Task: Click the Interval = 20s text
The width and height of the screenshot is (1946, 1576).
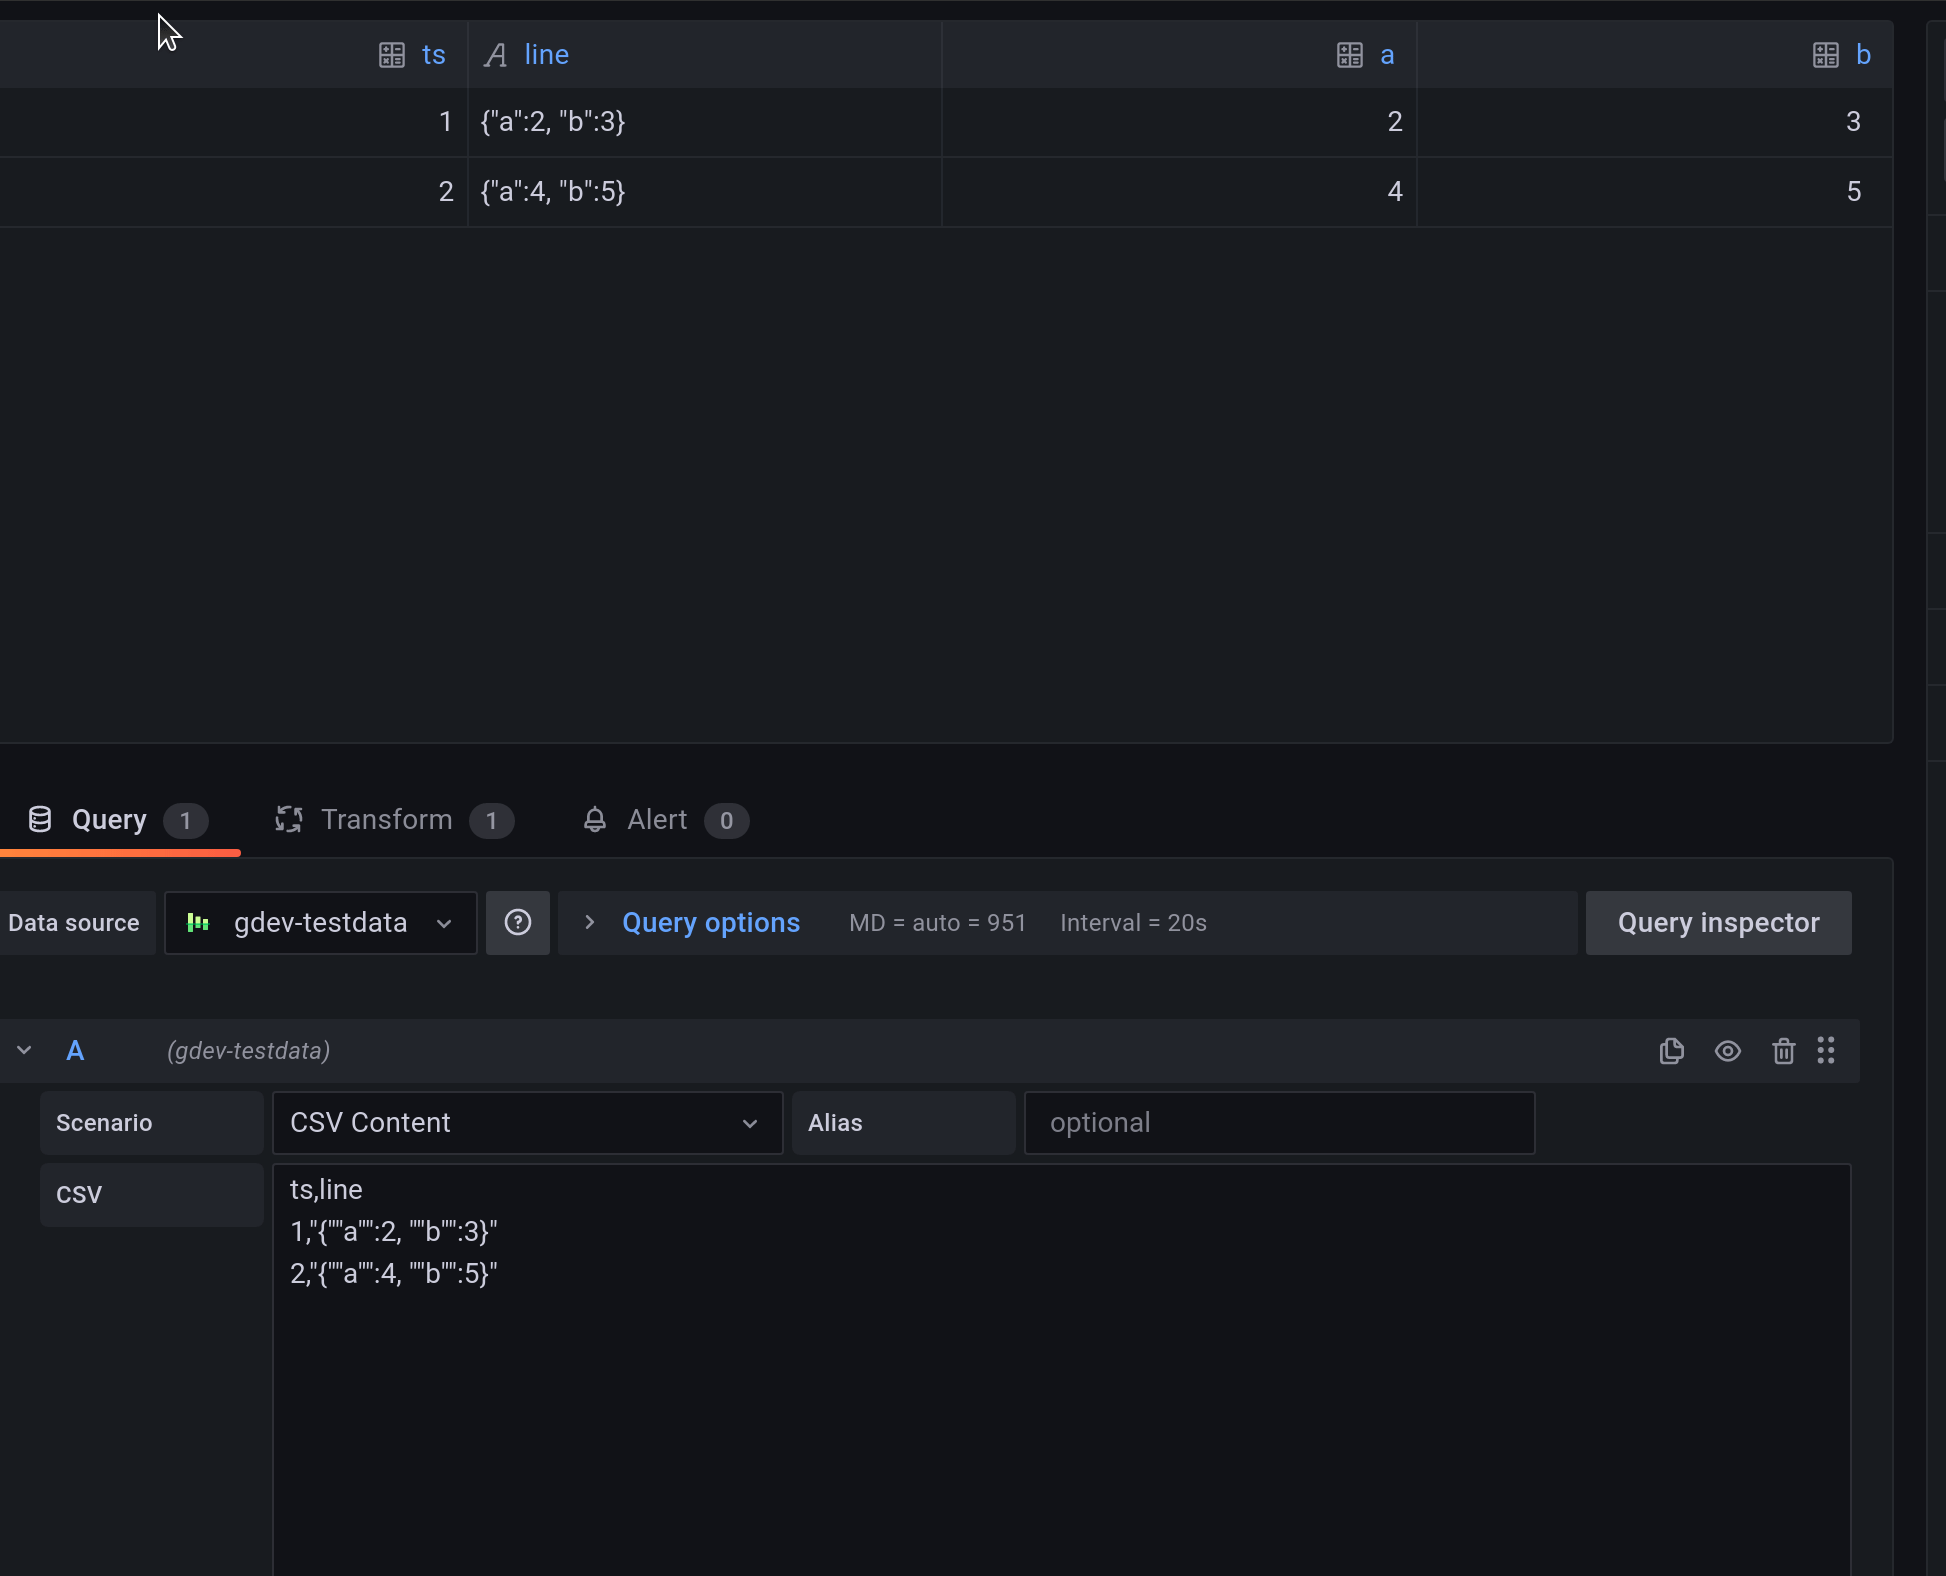Action: [x=1133, y=923]
